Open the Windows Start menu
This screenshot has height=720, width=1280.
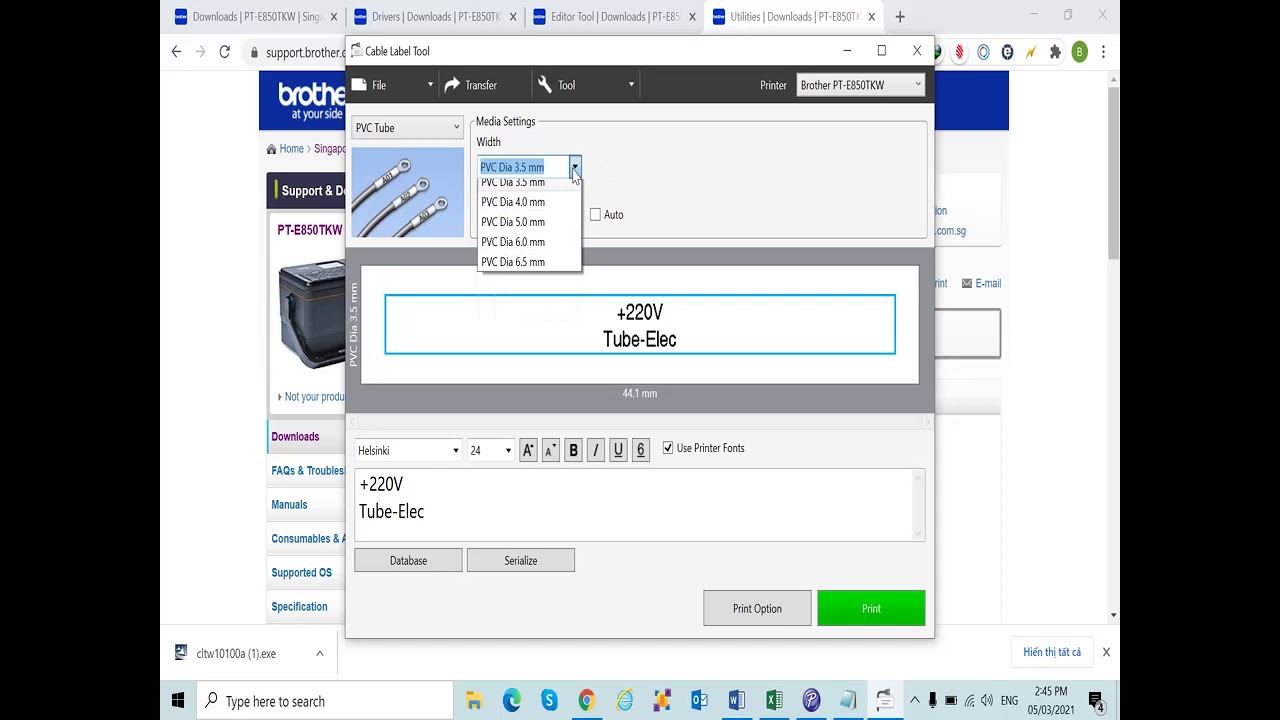point(178,701)
